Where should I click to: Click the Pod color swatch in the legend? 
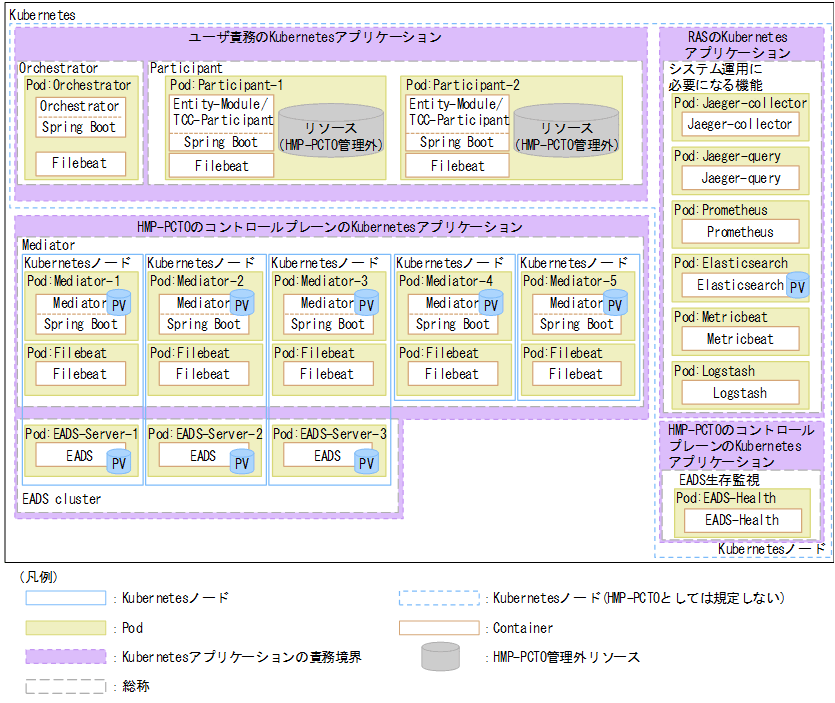coord(67,628)
